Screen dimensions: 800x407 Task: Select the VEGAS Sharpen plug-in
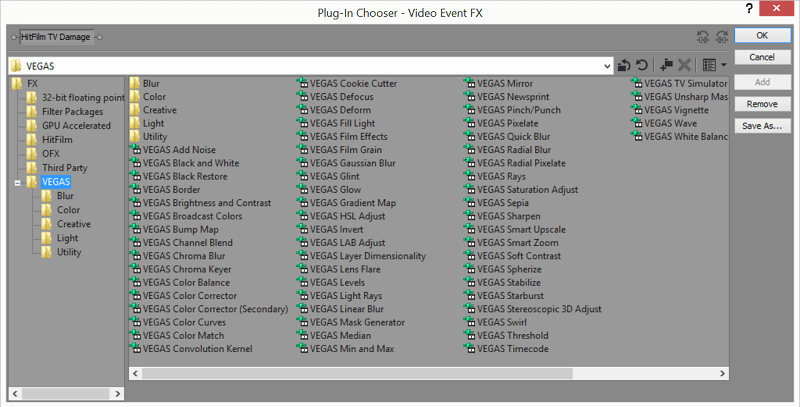coord(502,216)
